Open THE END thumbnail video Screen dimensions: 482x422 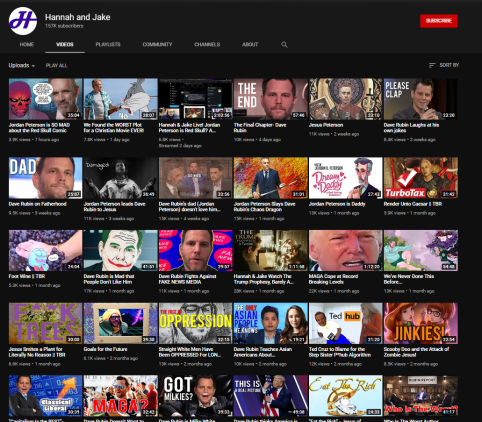click(270, 99)
